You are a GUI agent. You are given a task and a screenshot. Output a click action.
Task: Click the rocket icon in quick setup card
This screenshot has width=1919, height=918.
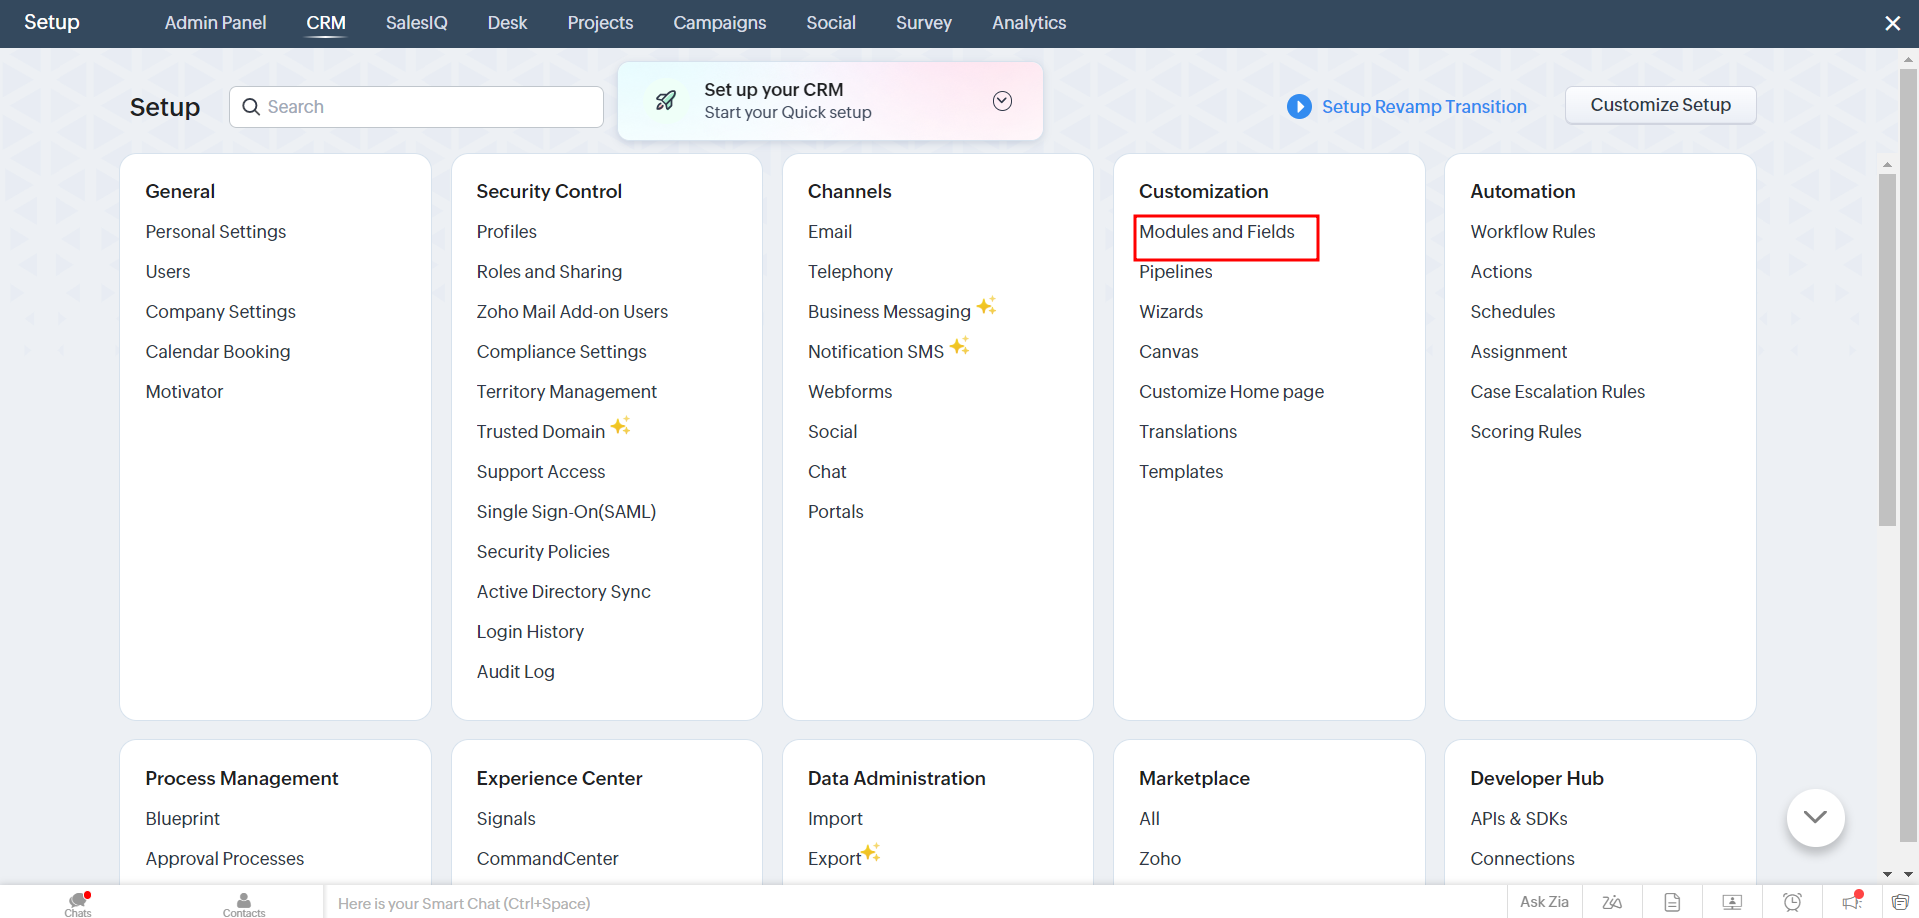pos(665,101)
